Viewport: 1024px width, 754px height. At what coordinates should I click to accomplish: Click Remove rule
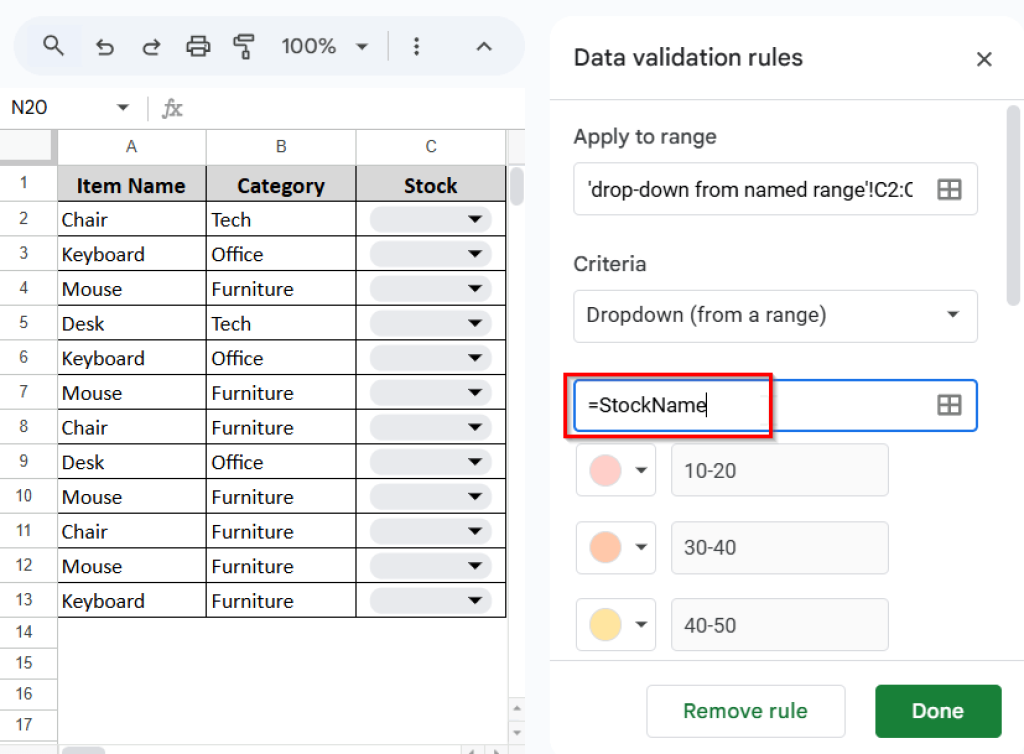745,711
